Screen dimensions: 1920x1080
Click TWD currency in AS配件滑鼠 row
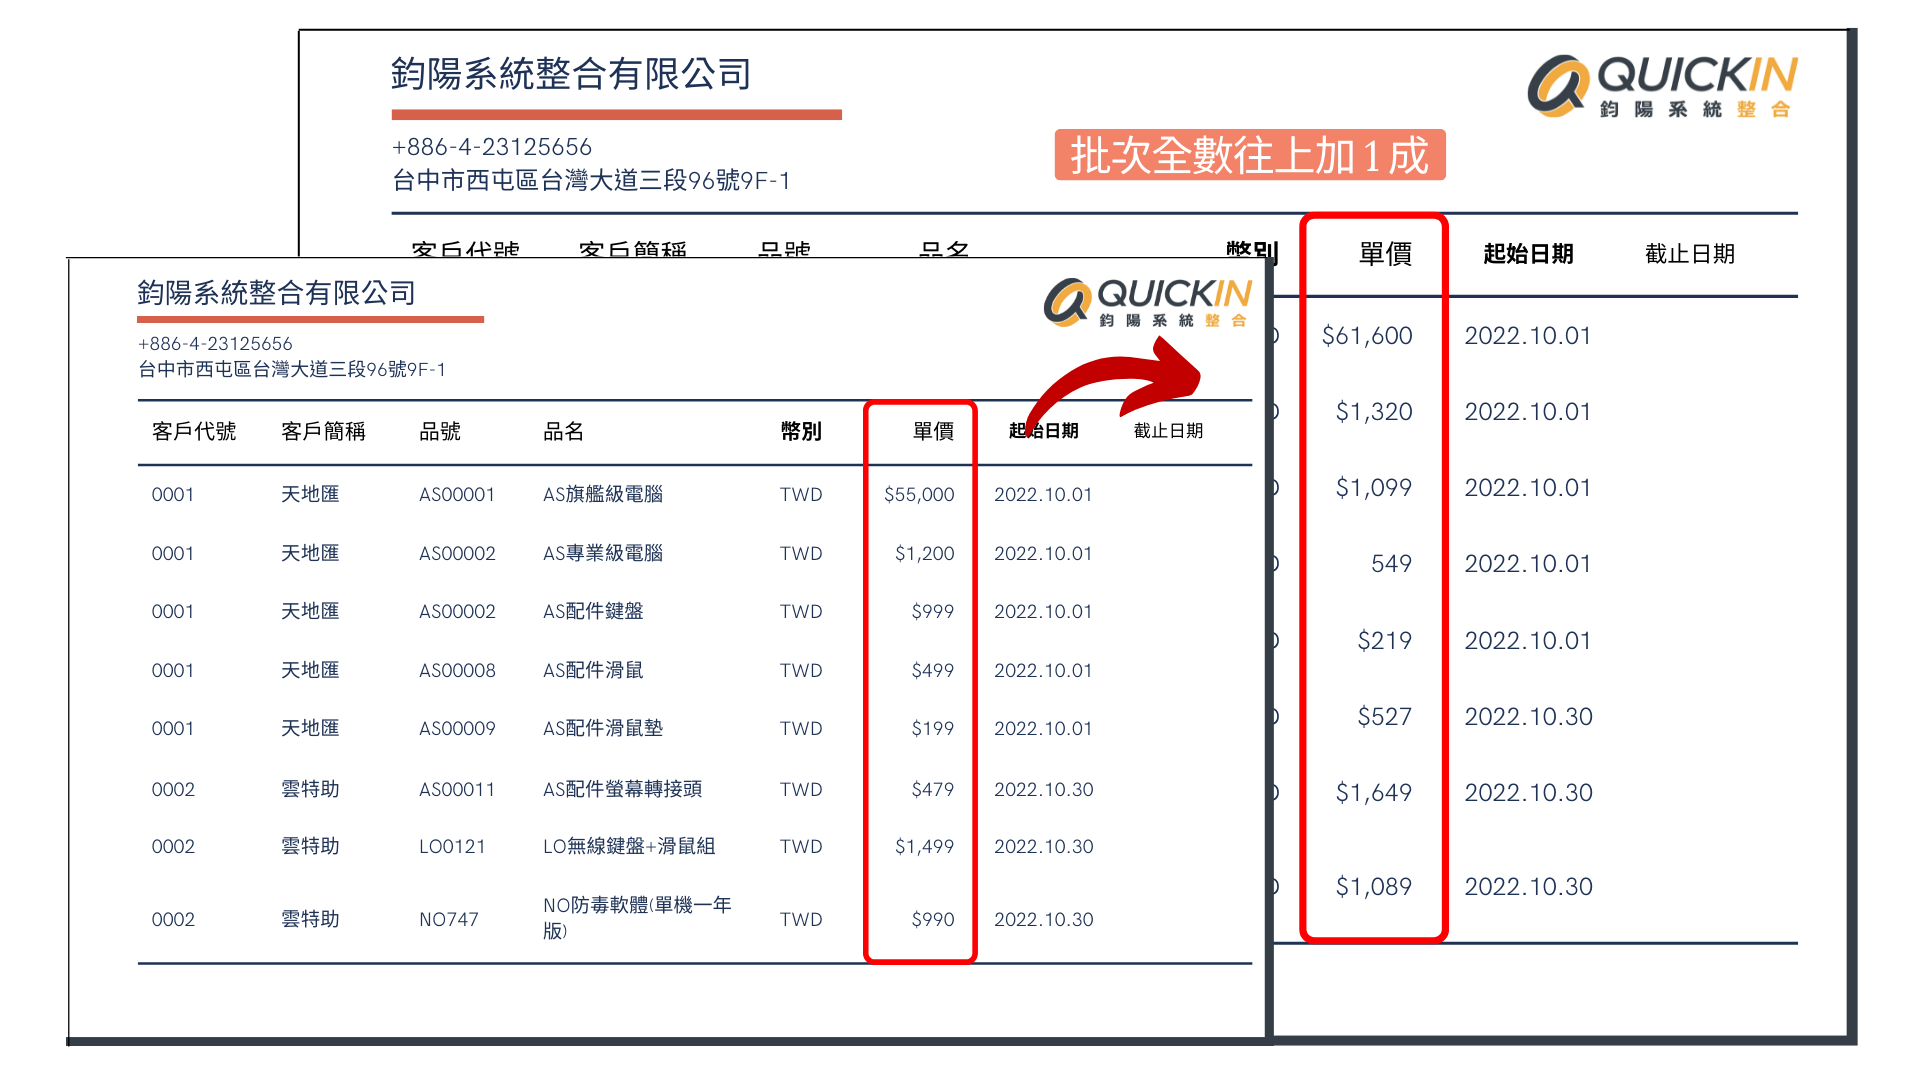801,670
